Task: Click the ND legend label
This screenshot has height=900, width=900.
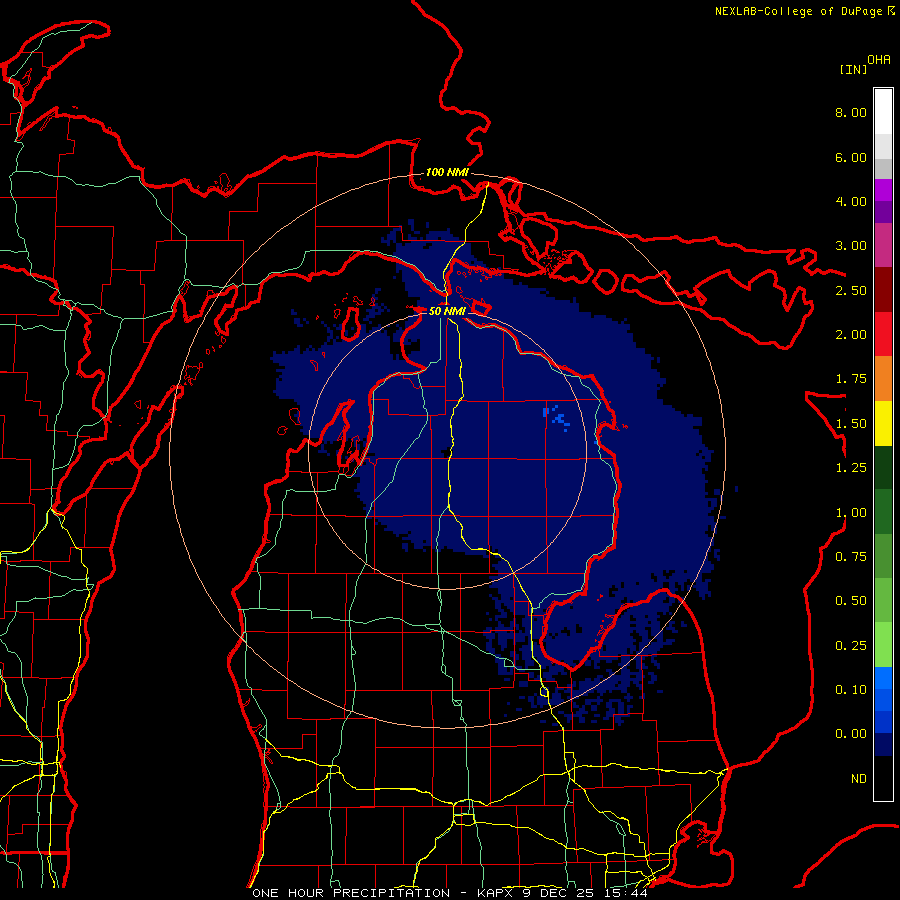Action: point(859,779)
